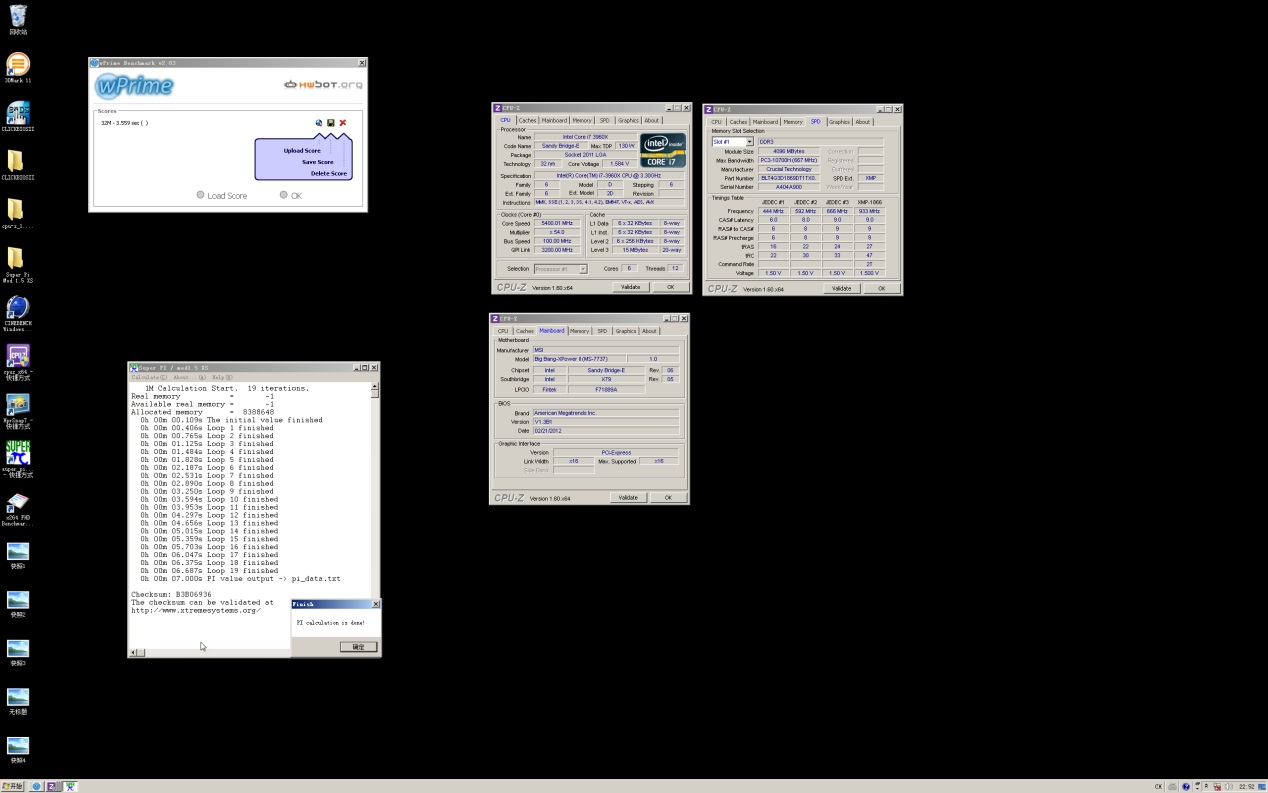Select the fourth image file icon on desktop

point(18,697)
